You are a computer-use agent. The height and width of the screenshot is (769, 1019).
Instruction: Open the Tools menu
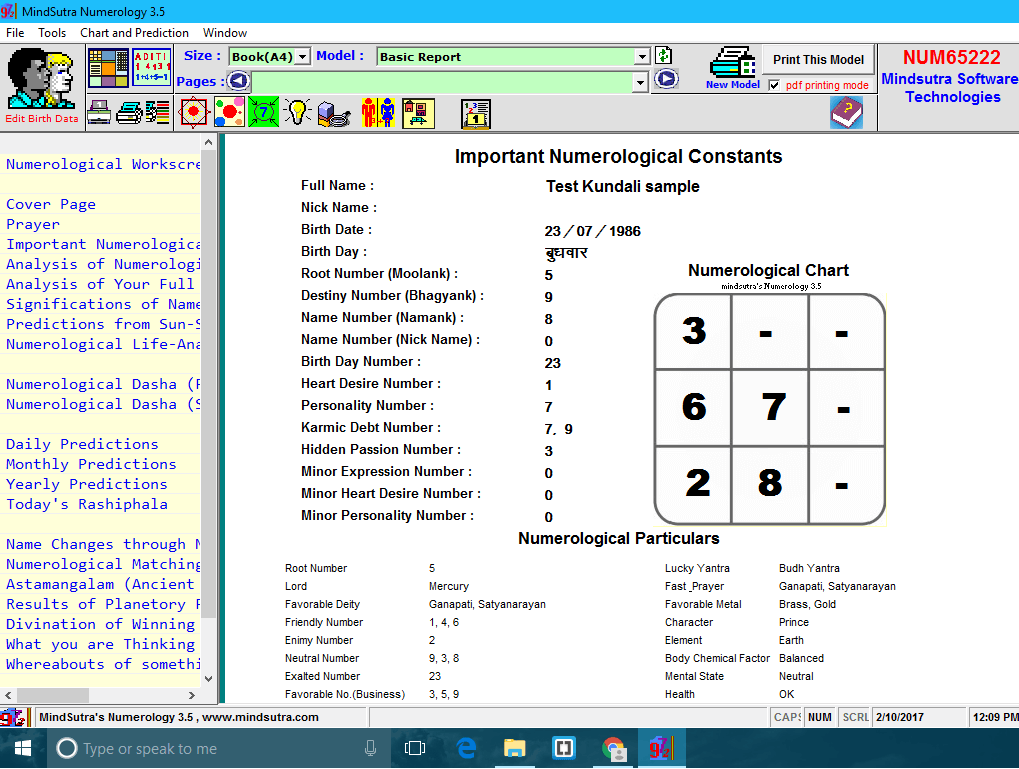tap(52, 33)
